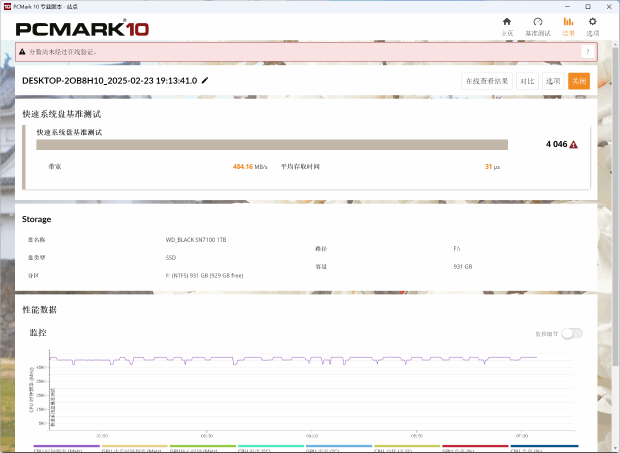
Task: Click the access time value 31 µs
Action: pos(492,167)
